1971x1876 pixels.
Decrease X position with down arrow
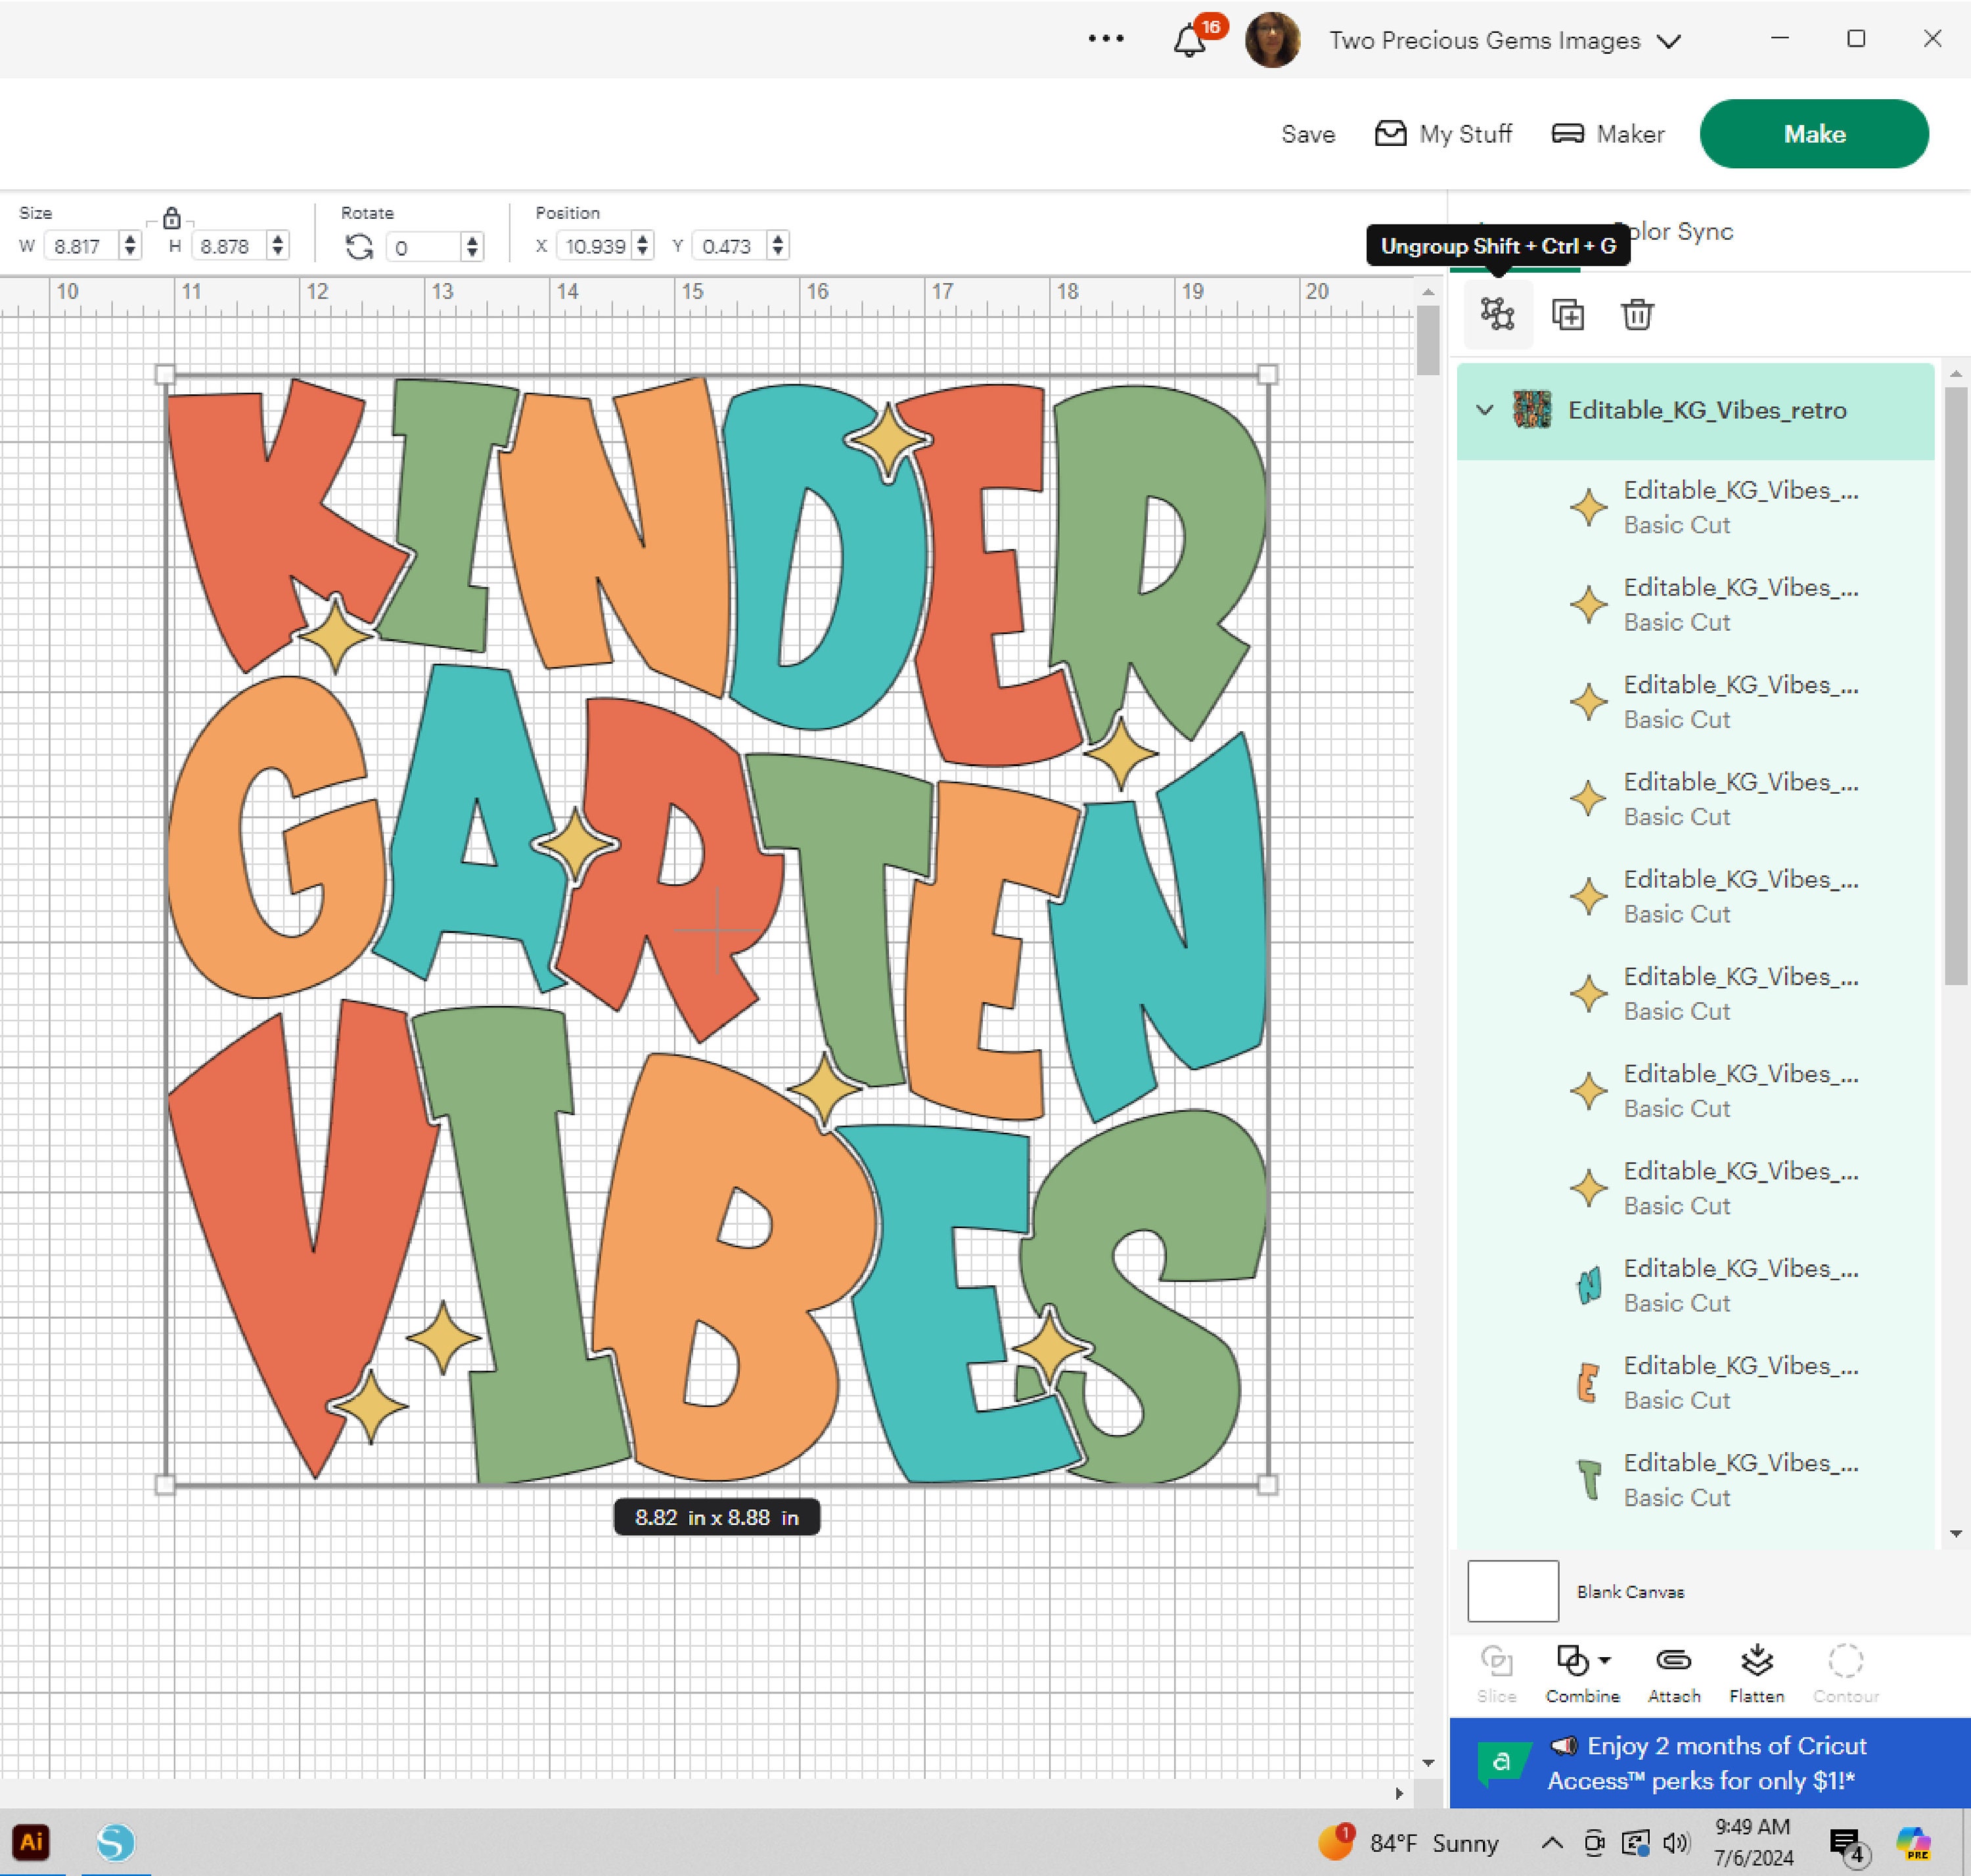coord(643,253)
